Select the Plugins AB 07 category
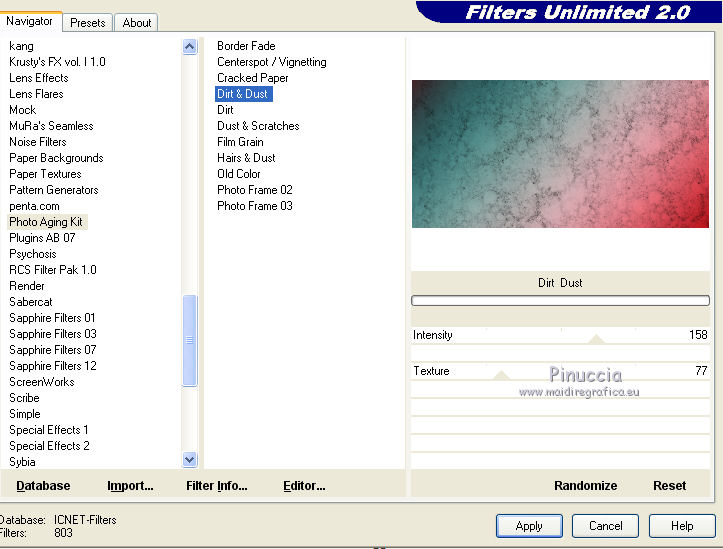 (x=42, y=238)
